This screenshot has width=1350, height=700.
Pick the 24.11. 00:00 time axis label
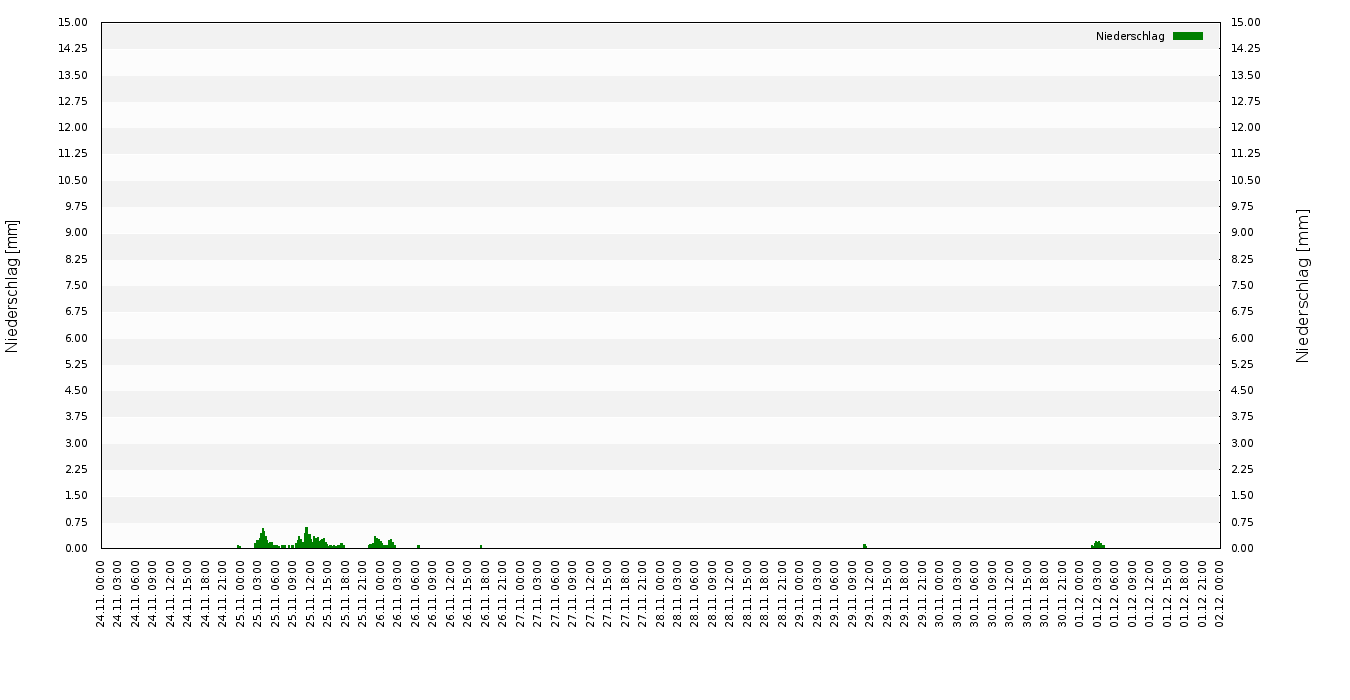tap(101, 595)
